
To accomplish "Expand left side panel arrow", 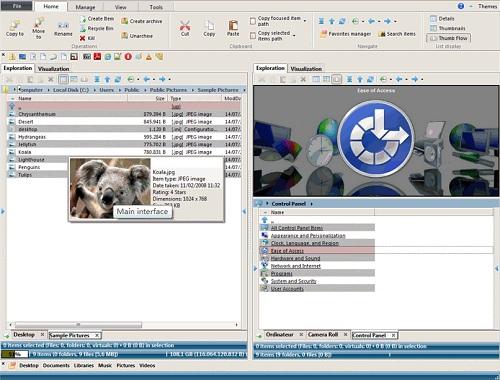I will [3, 211].
